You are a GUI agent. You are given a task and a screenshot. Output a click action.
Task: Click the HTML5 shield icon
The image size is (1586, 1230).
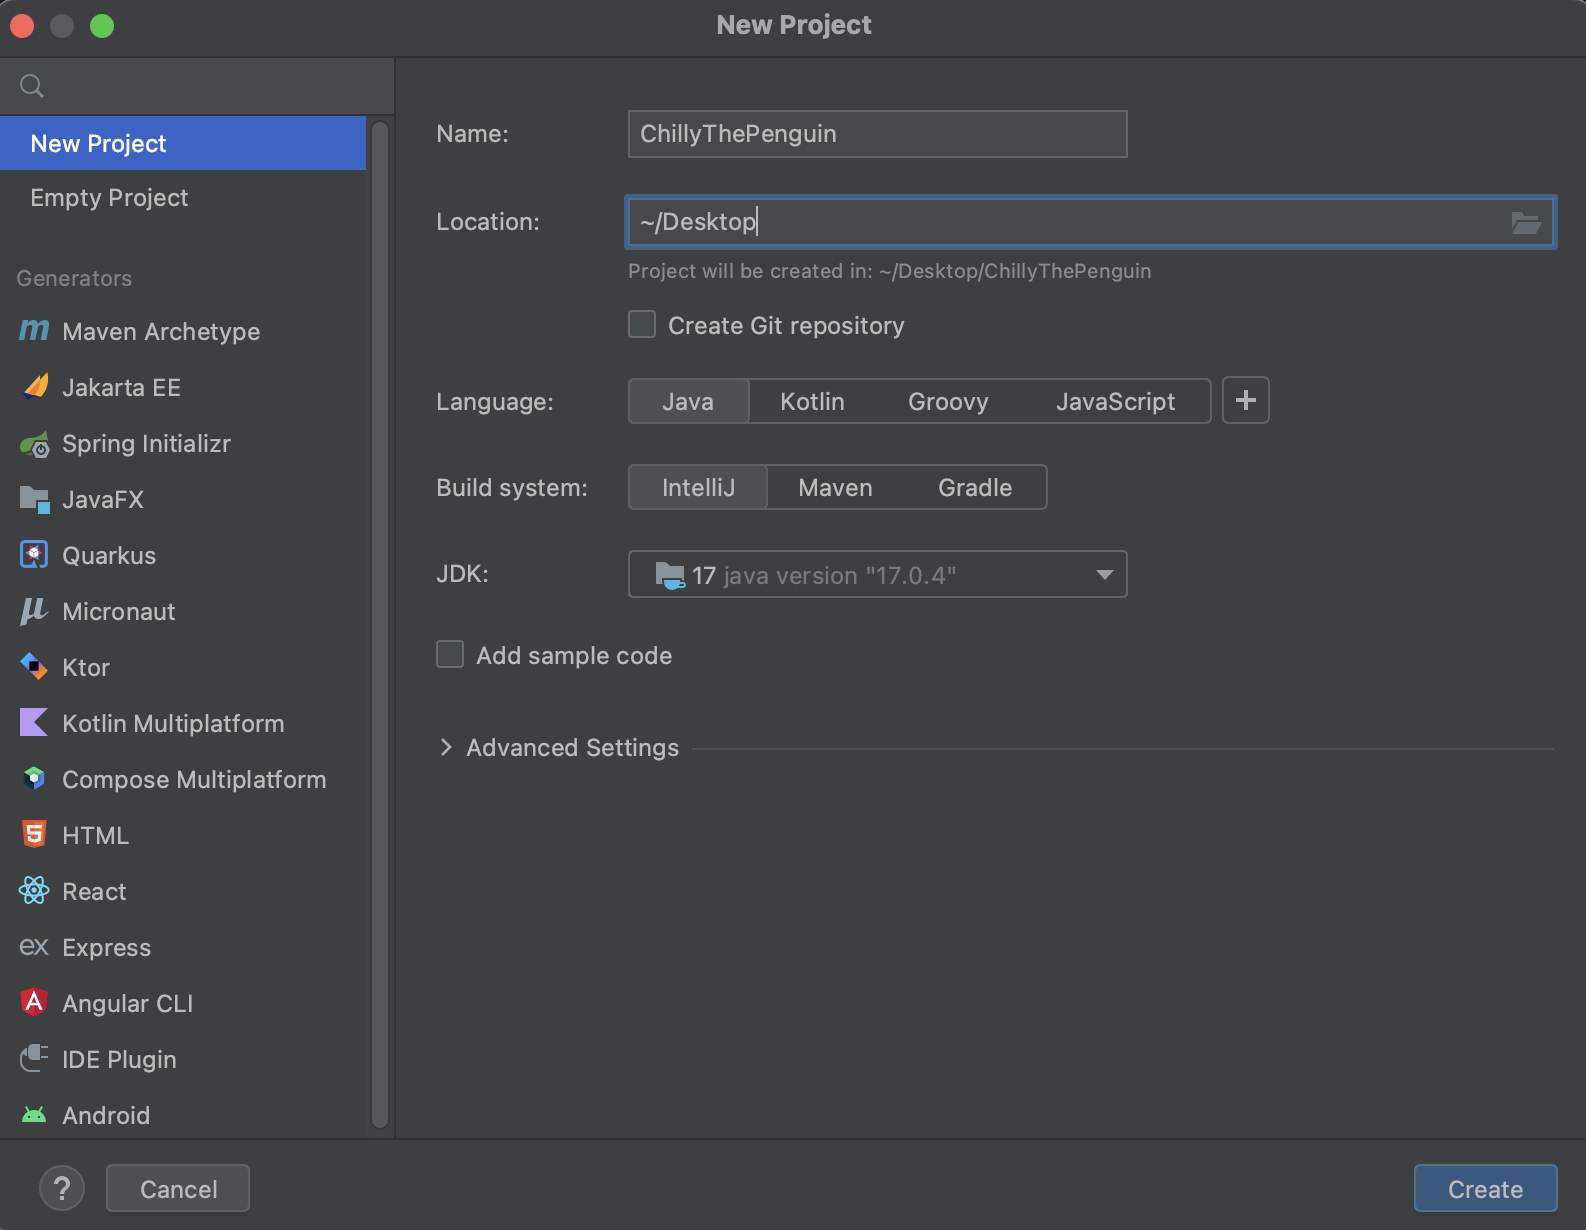(x=34, y=835)
